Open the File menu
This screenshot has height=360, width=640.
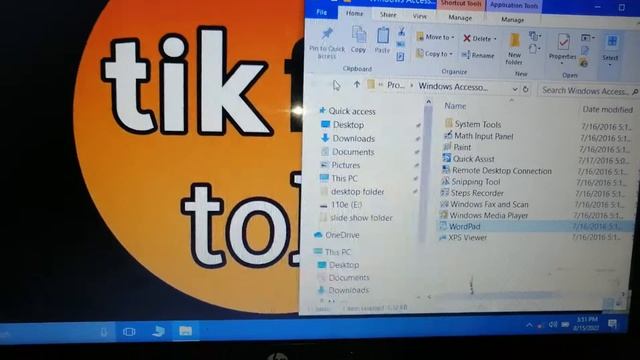322,12
